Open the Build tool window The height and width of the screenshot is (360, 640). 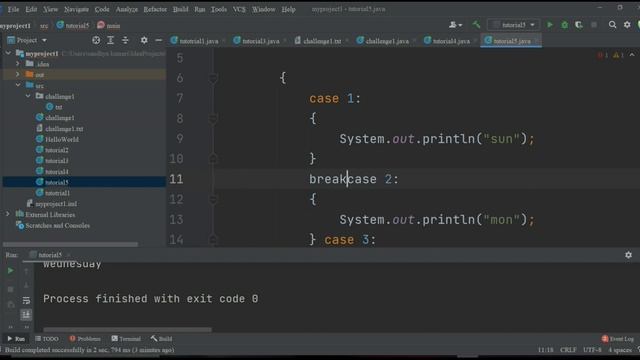161,339
